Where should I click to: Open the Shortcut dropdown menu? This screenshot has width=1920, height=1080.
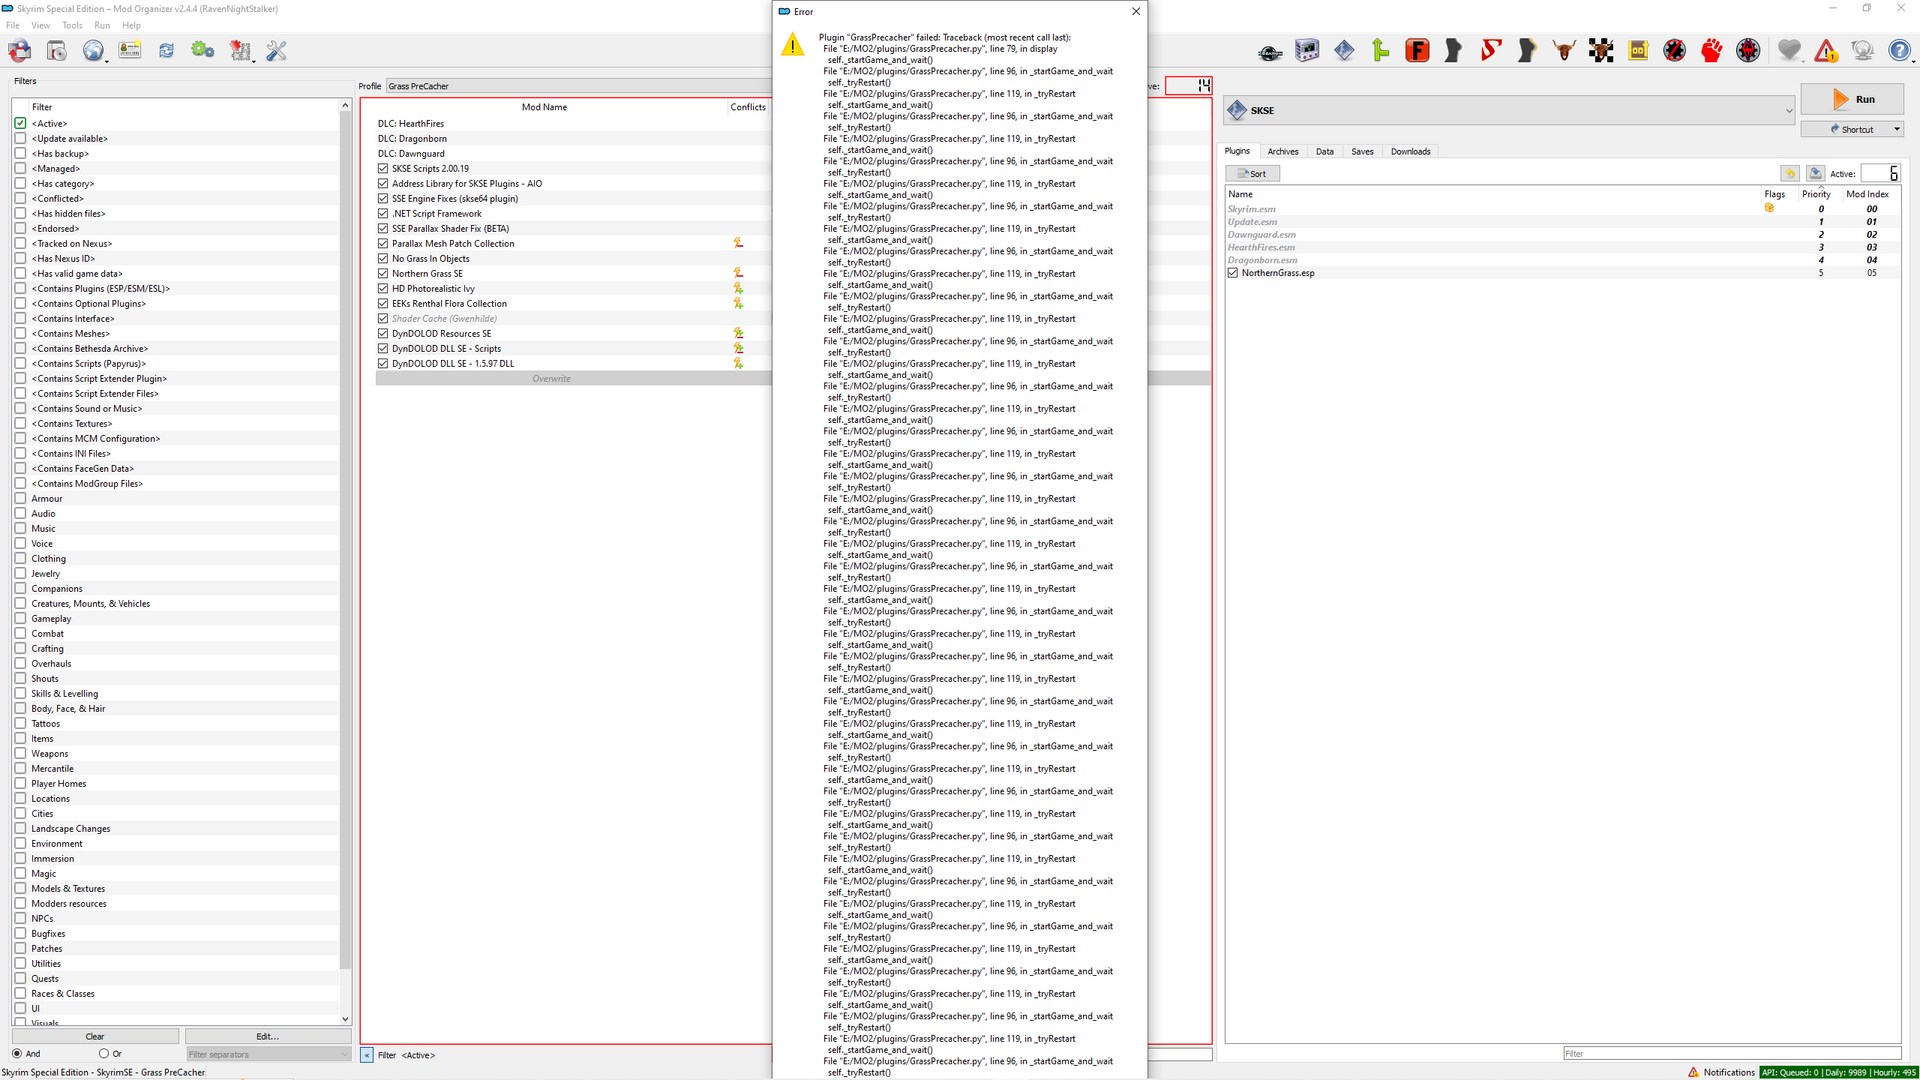pos(1896,130)
